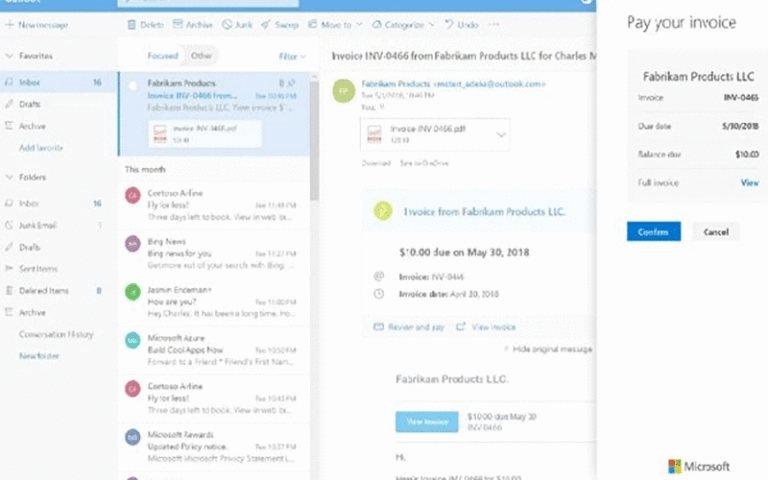Click the Sent Items folder icon
This screenshot has height=480, width=768.
(9, 268)
